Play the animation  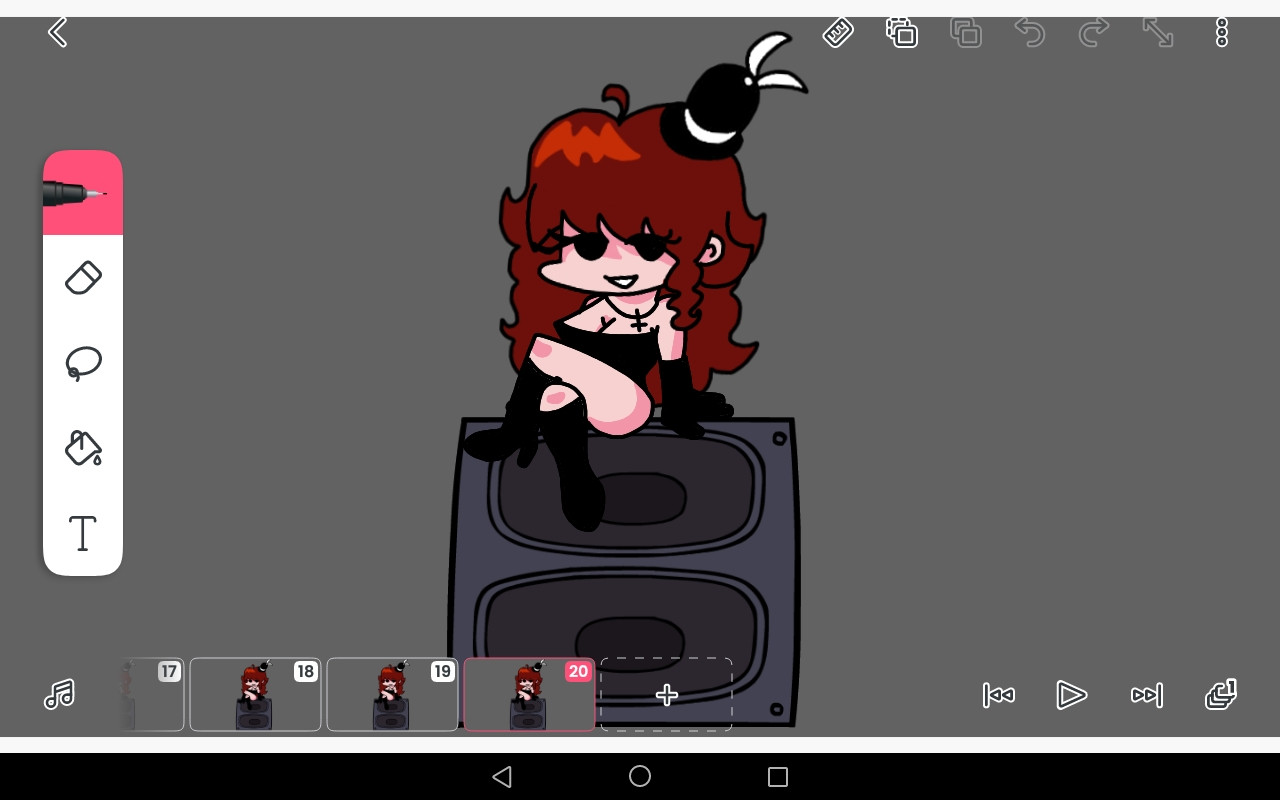pyautogui.click(x=1072, y=695)
